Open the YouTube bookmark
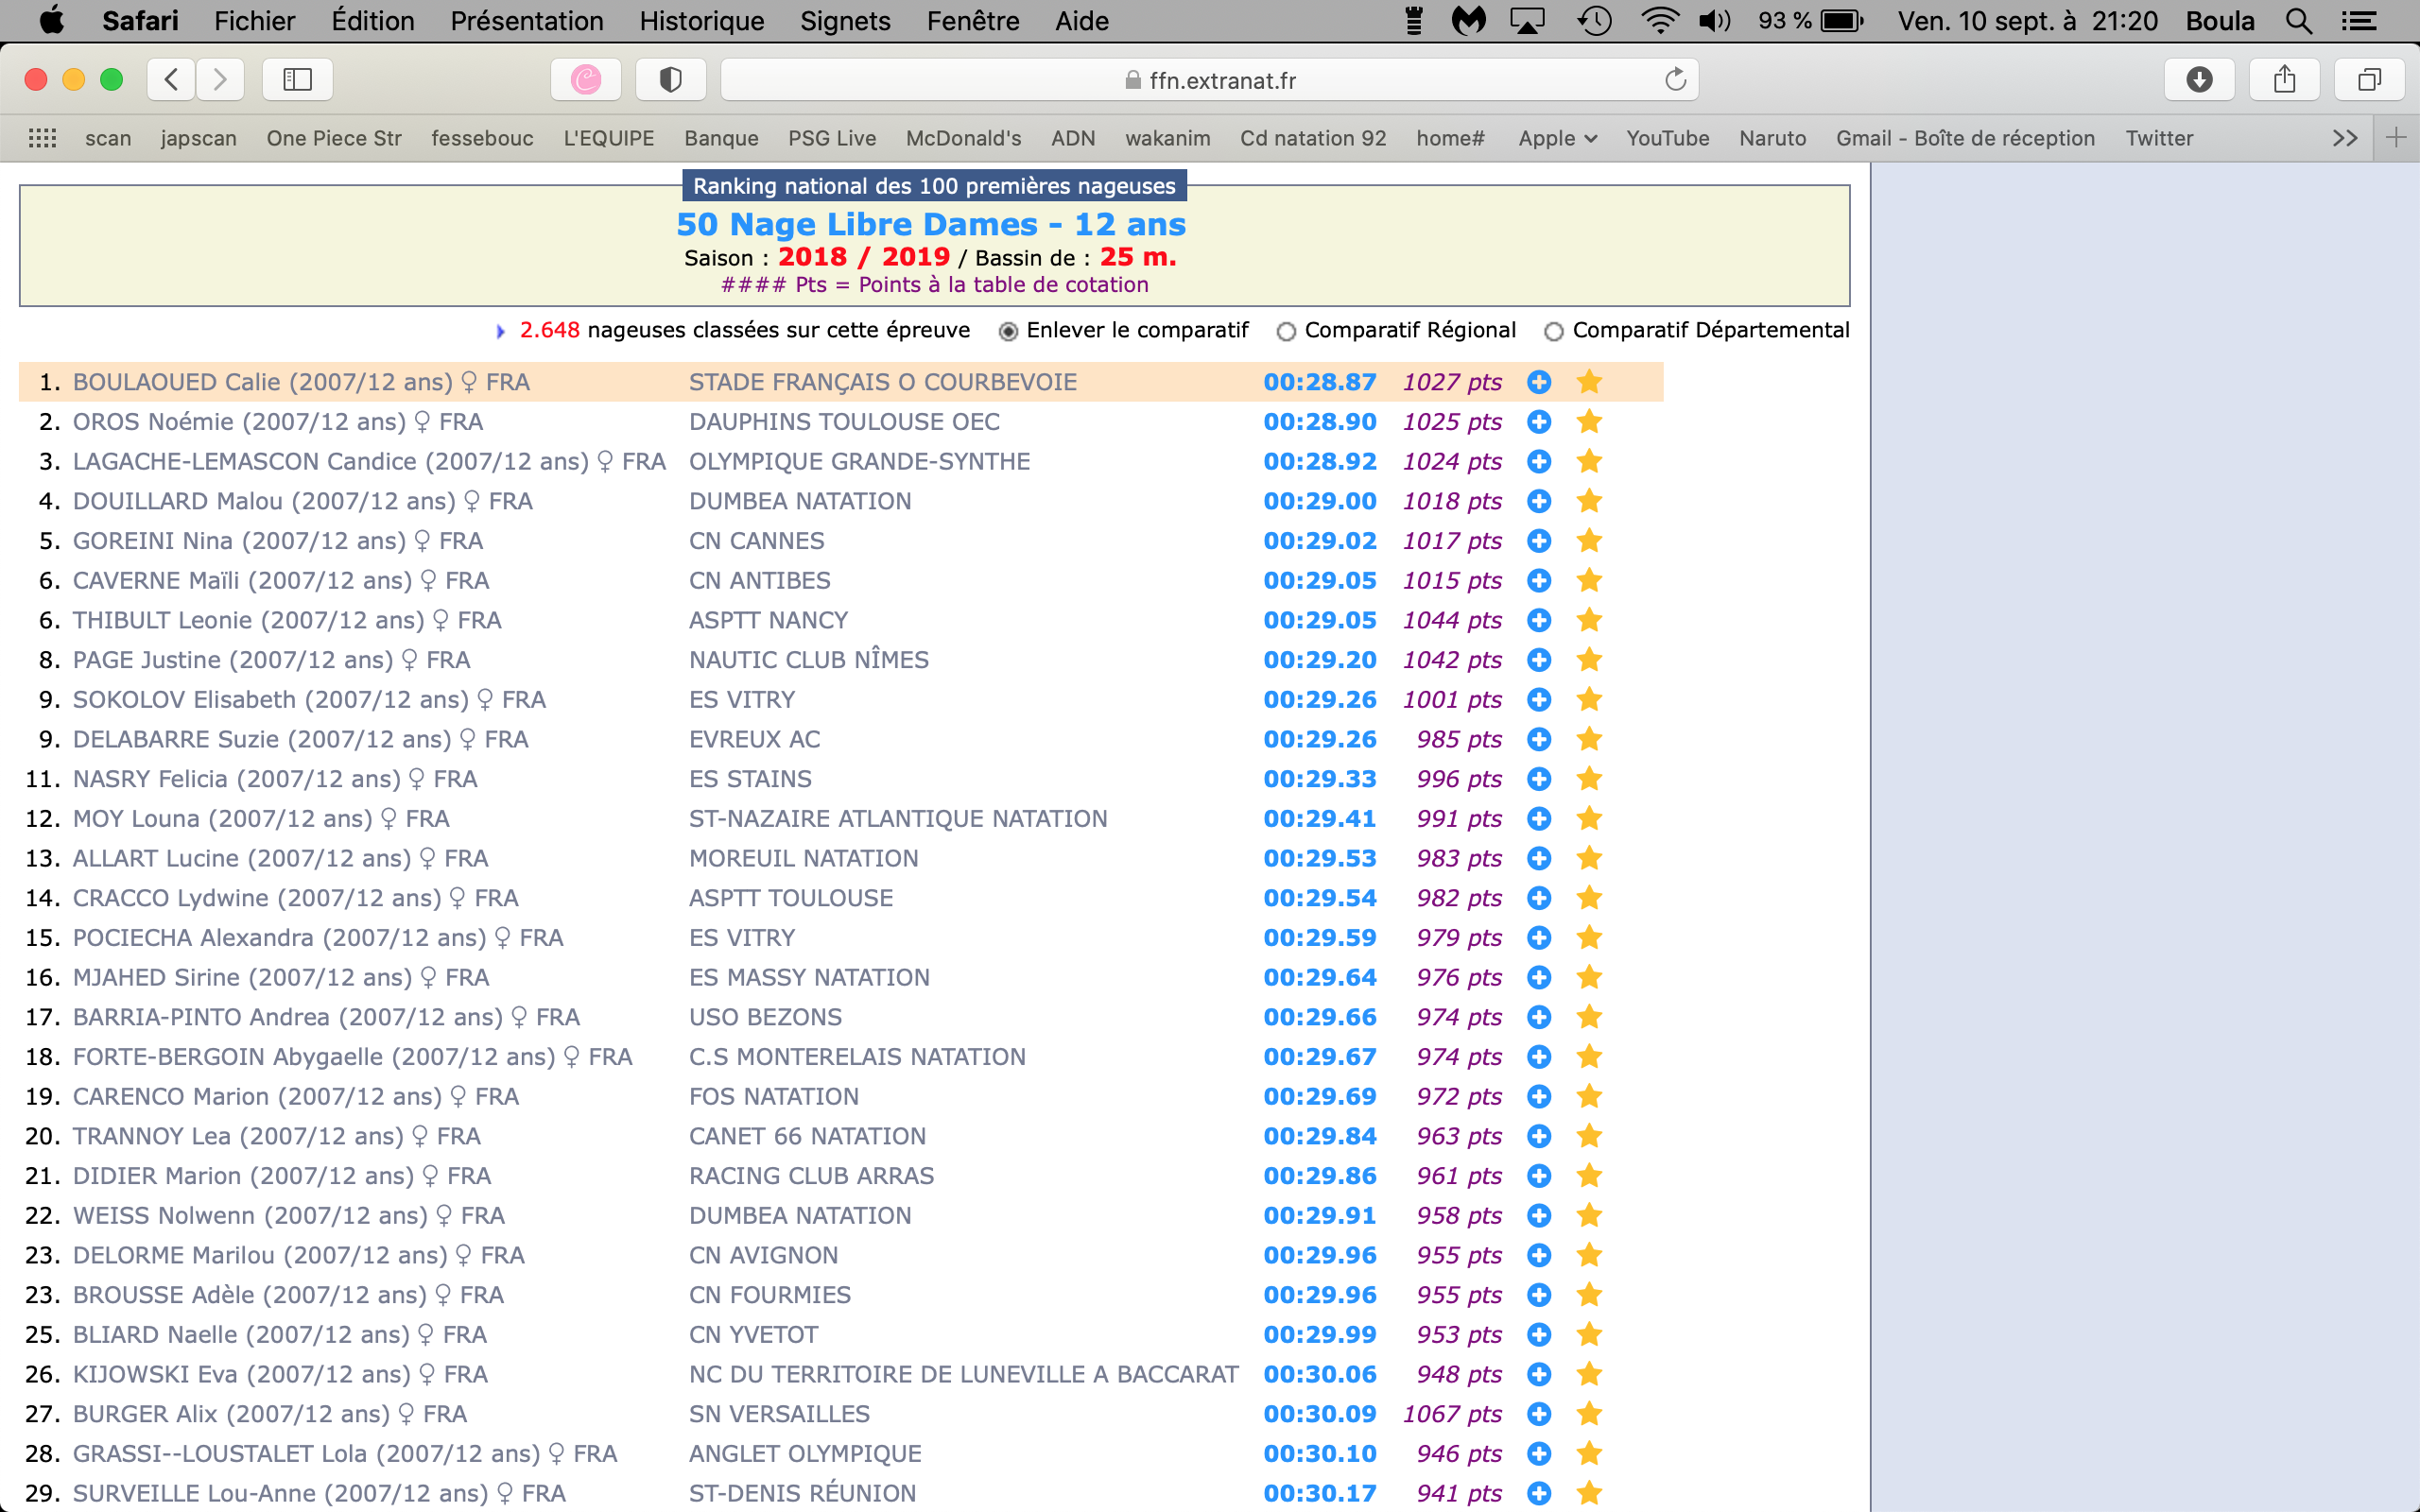The image size is (2420, 1512). pos(1667,138)
